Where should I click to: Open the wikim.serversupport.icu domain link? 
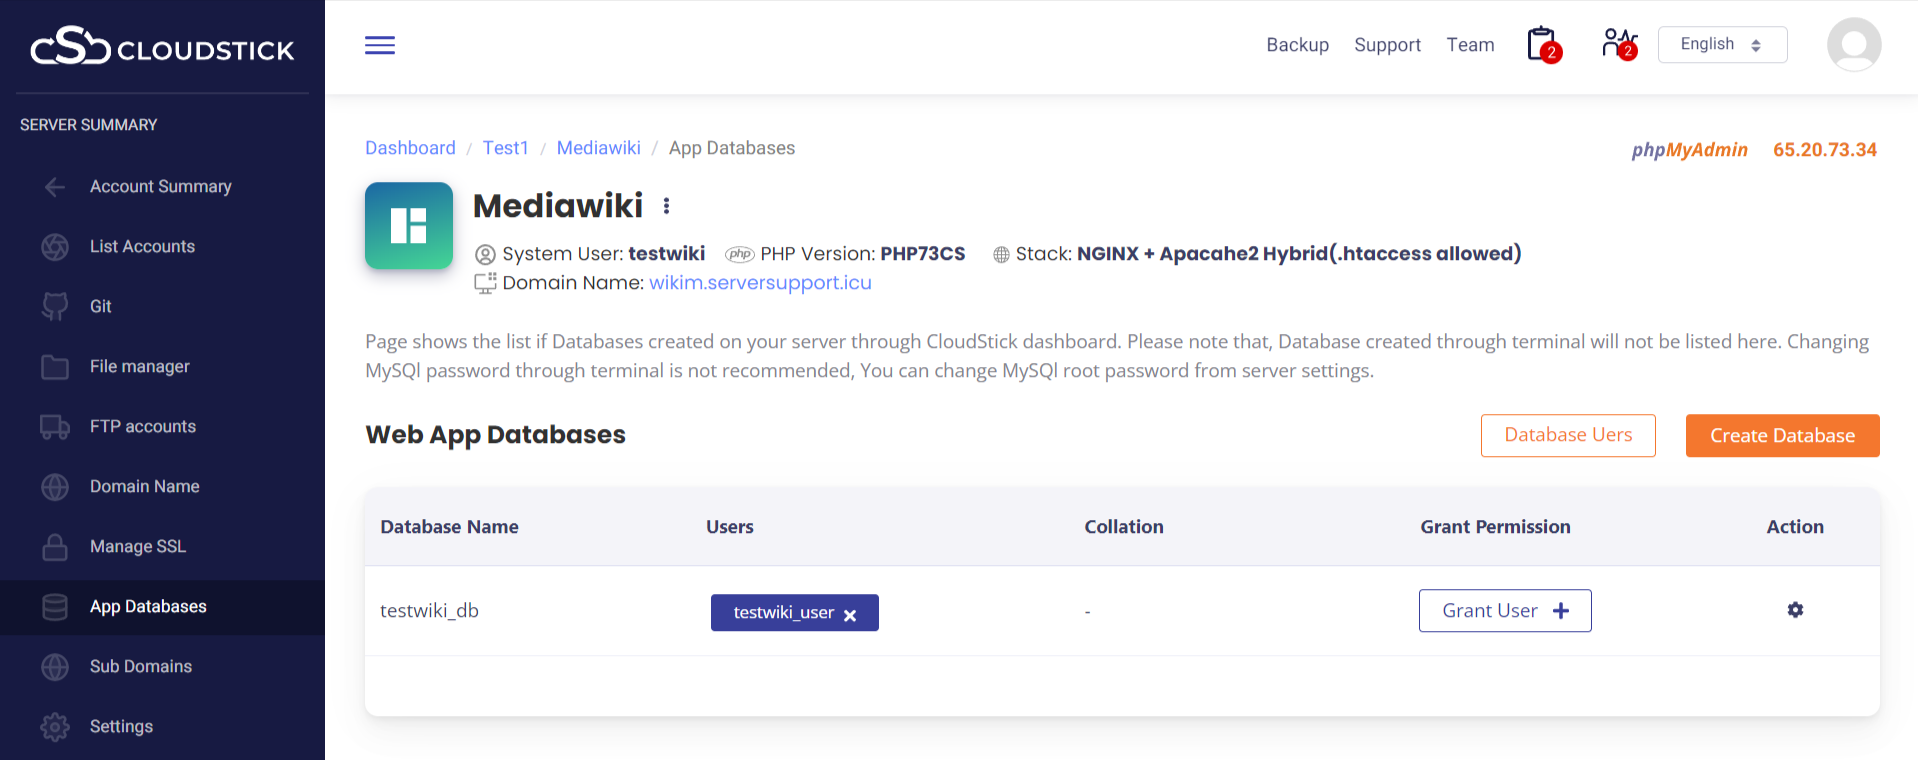pyautogui.click(x=760, y=283)
